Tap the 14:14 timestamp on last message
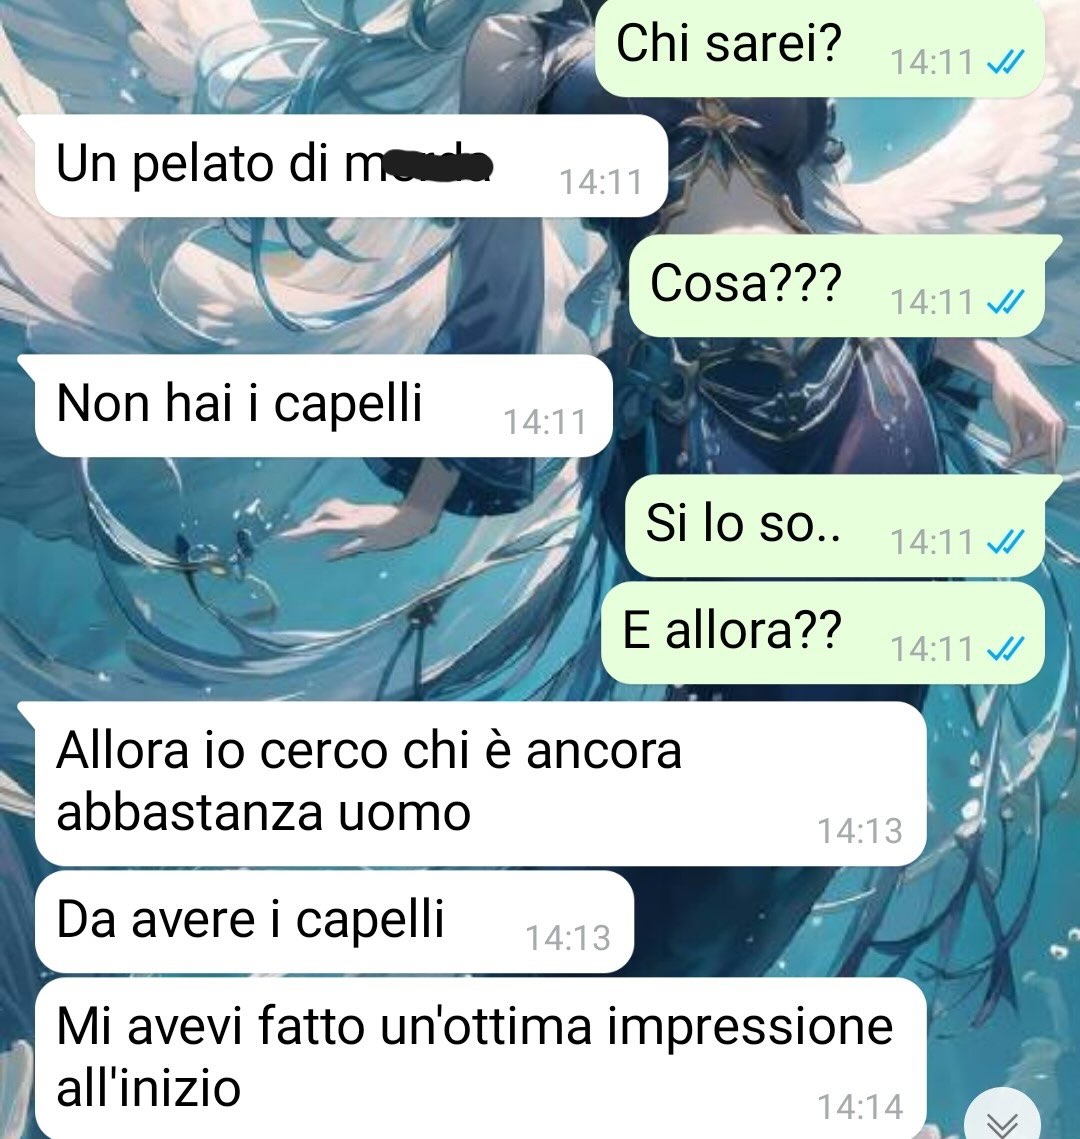Image resolution: width=1080 pixels, height=1139 pixels. (861, 1107)
